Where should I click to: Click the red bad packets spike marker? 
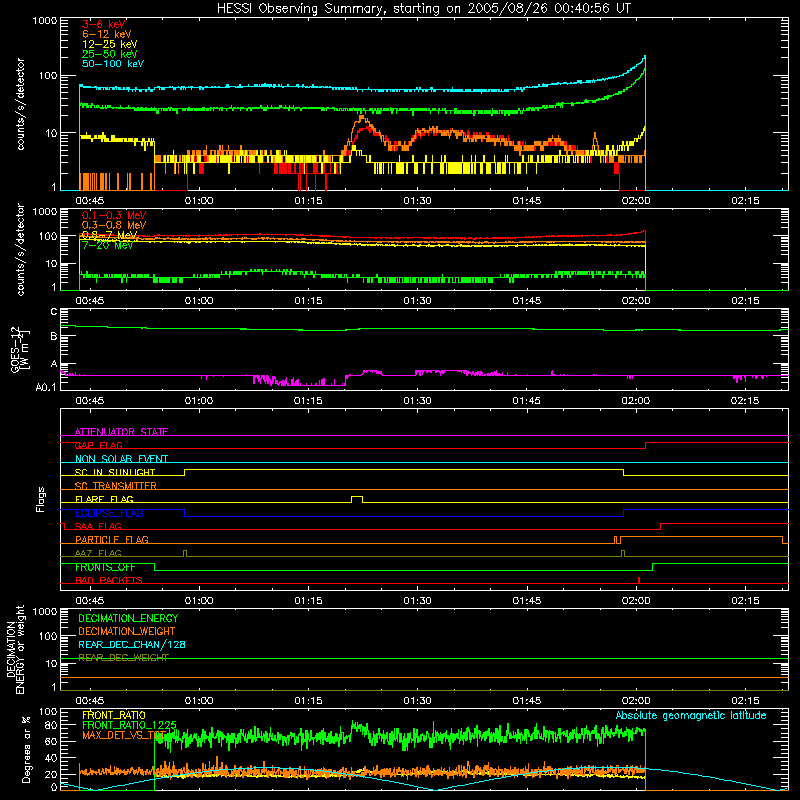tap(639, 580)
